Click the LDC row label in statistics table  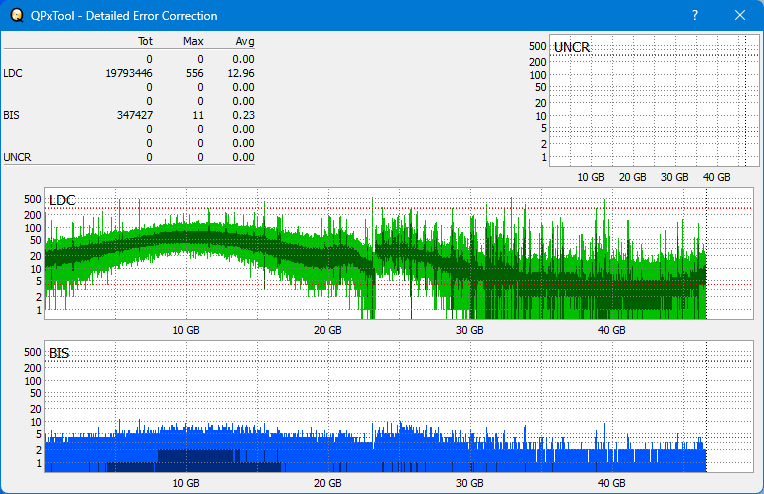[14, 73]
